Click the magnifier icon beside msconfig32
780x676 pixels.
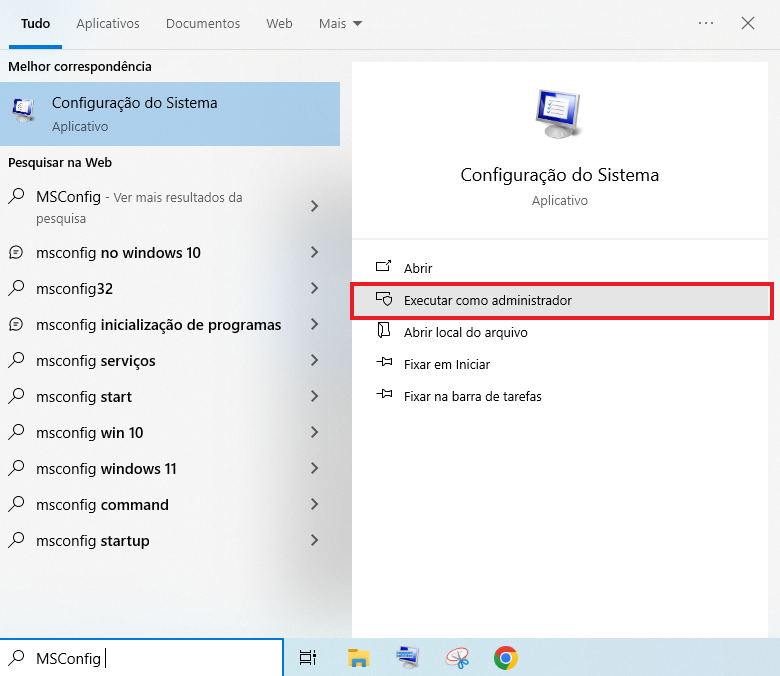(x=16, y=288)
